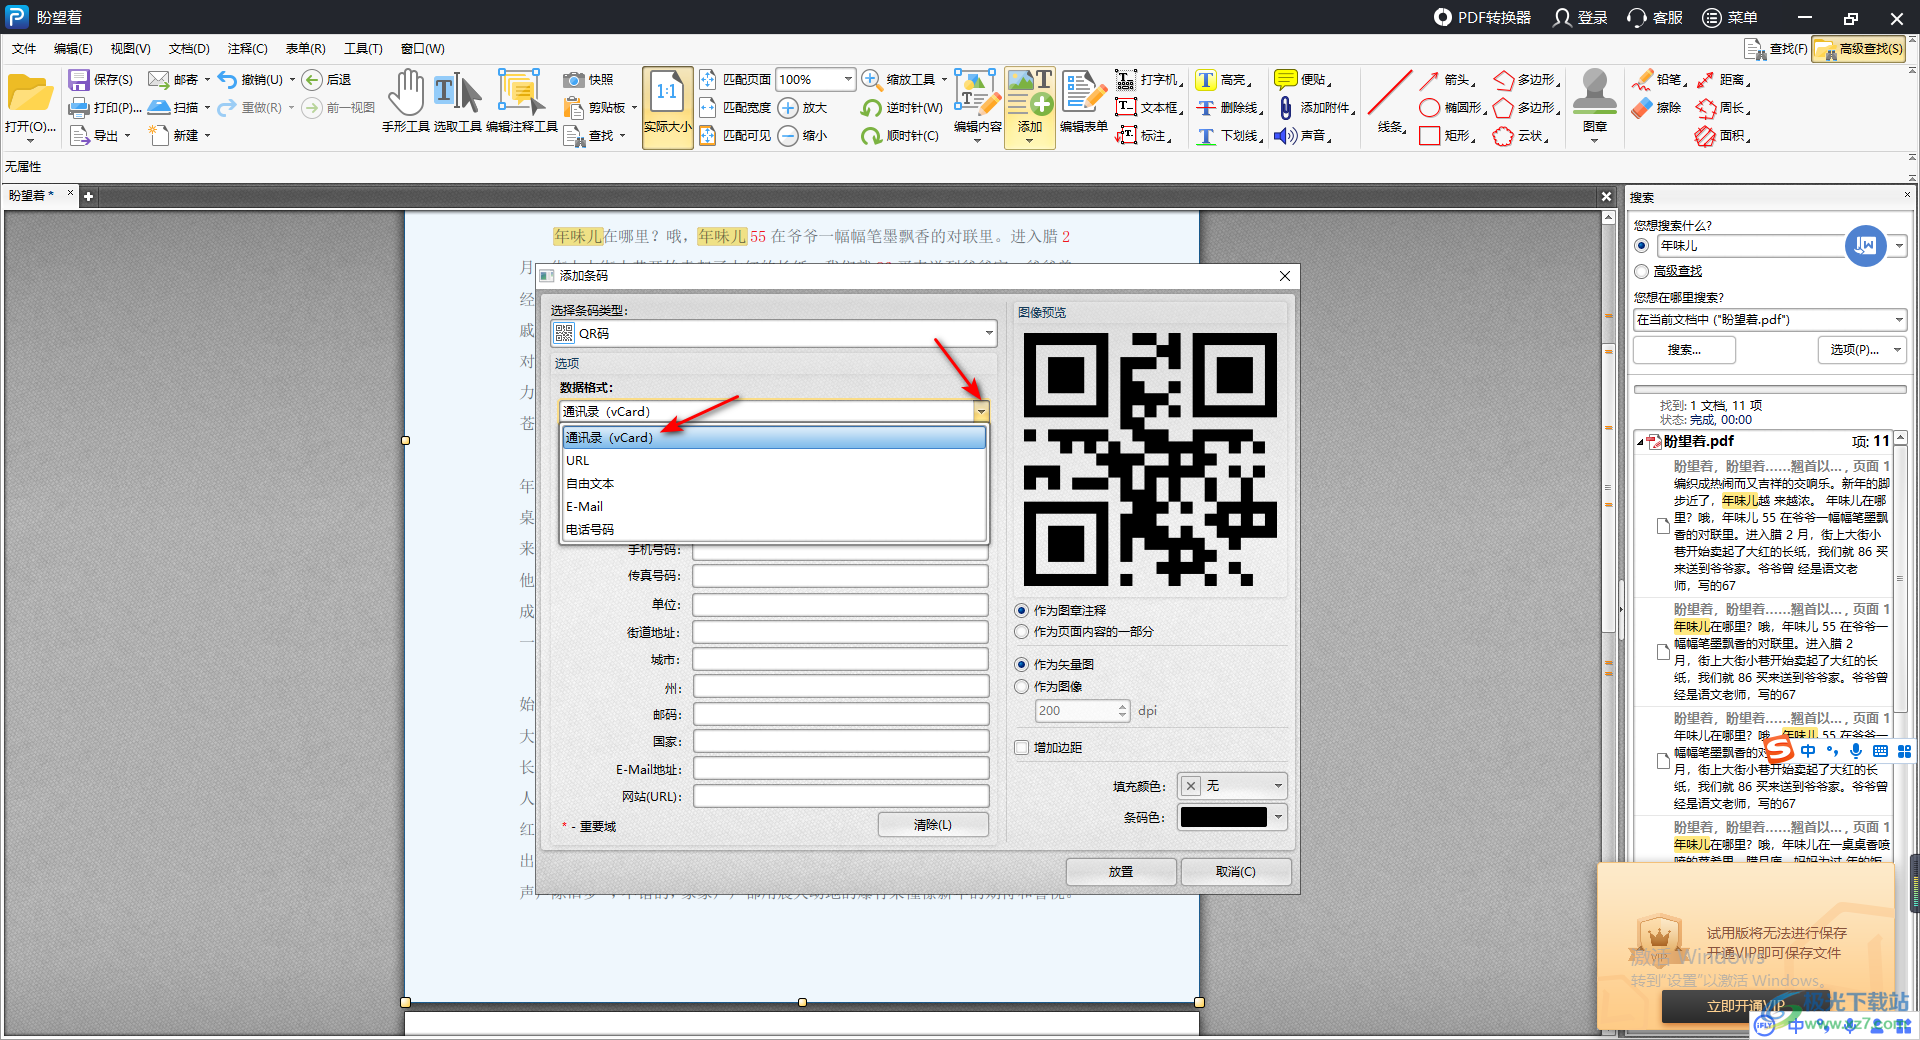Choose Phone number (电话号码) format option
Screen dimensions: 1920x1040
click(x=774, y=530)
